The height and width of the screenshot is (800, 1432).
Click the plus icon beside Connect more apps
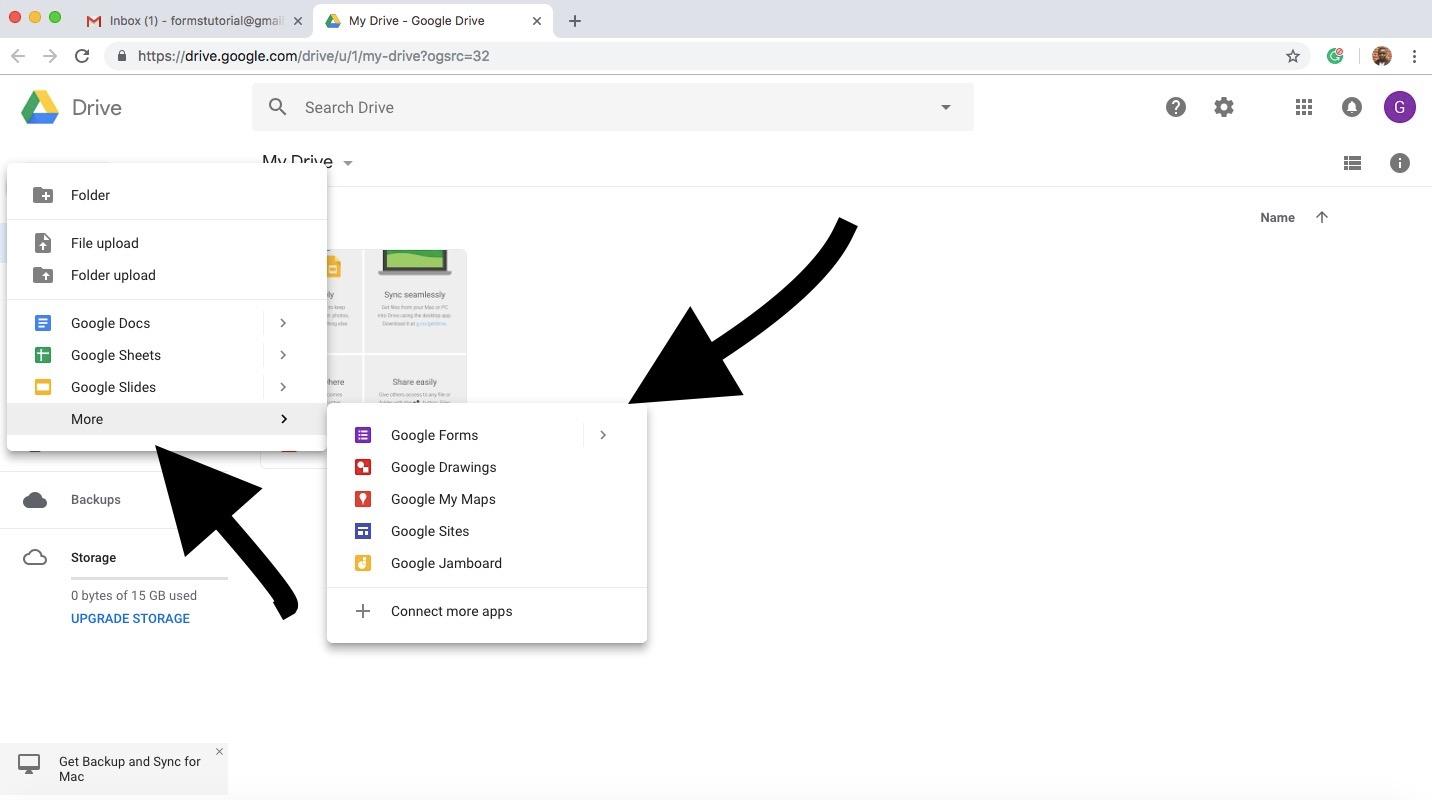363,611
